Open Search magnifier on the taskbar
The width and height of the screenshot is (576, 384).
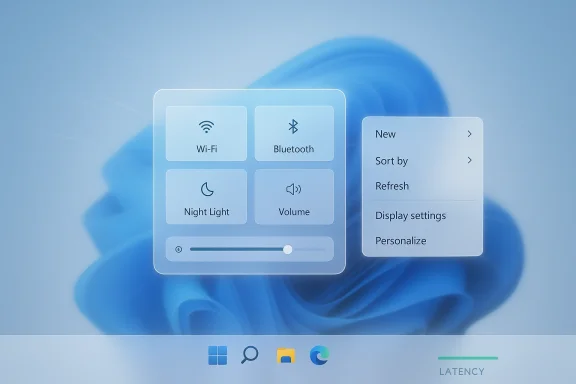click(x=250, y=355)
